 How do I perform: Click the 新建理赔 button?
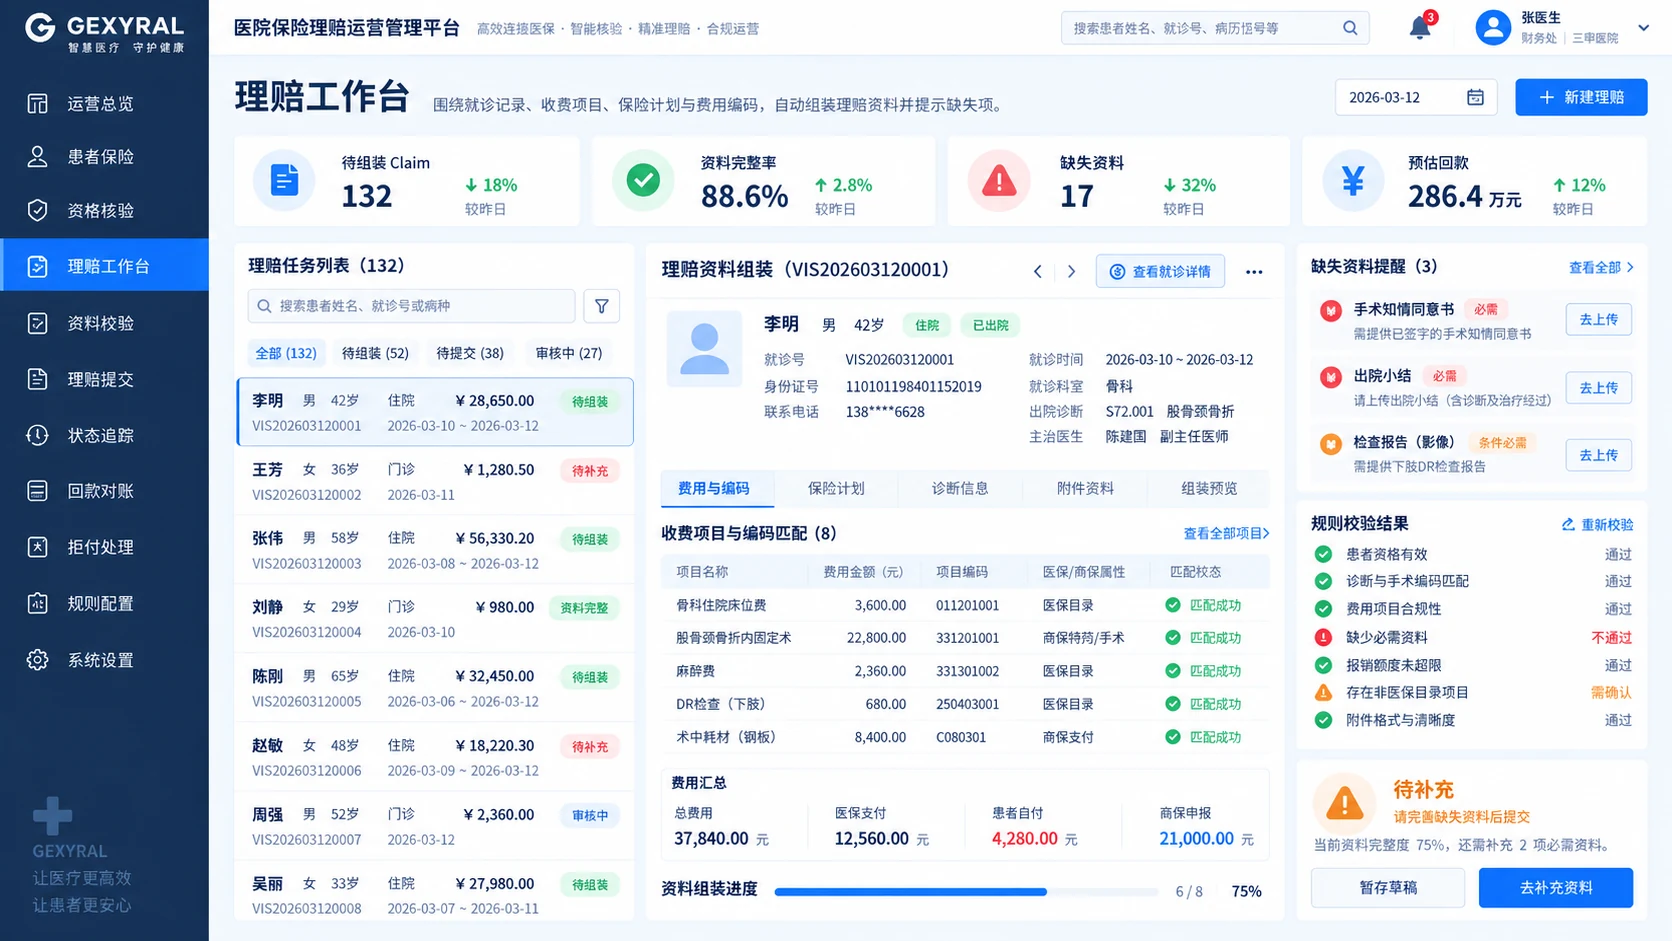1581,97
